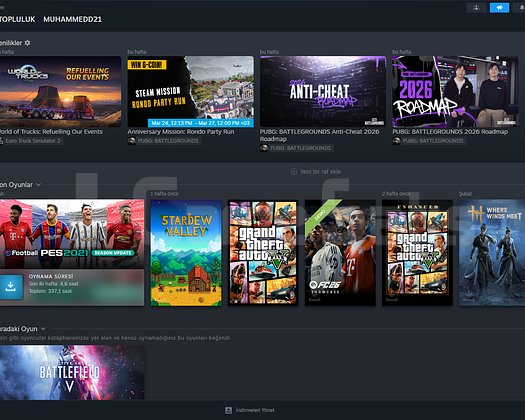This screenshot has height=420, width=525.
Task: Click the plus icon to add a new shelf
Action: [x=294, y=172]
